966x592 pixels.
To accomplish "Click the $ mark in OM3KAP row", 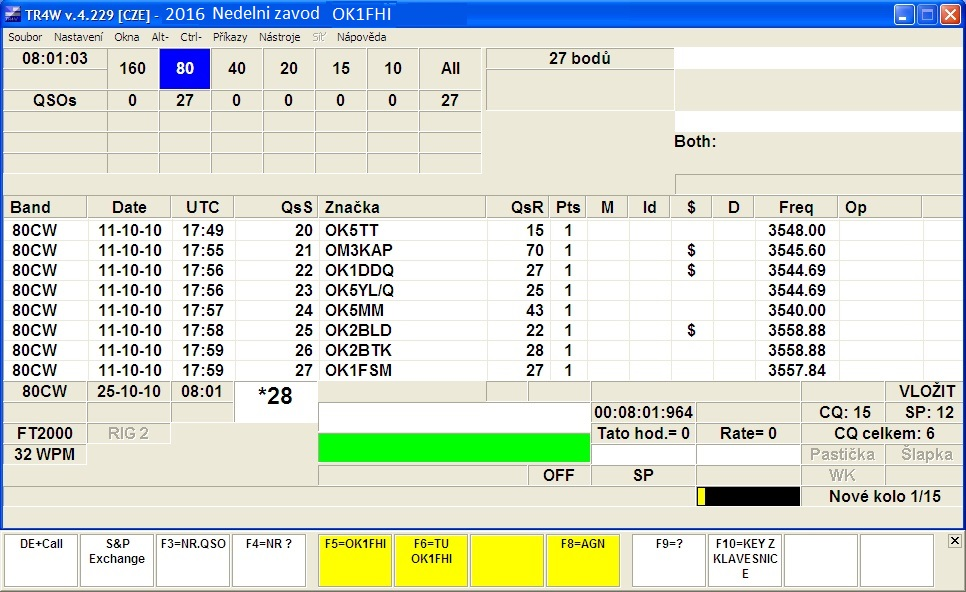I will 691,250.
